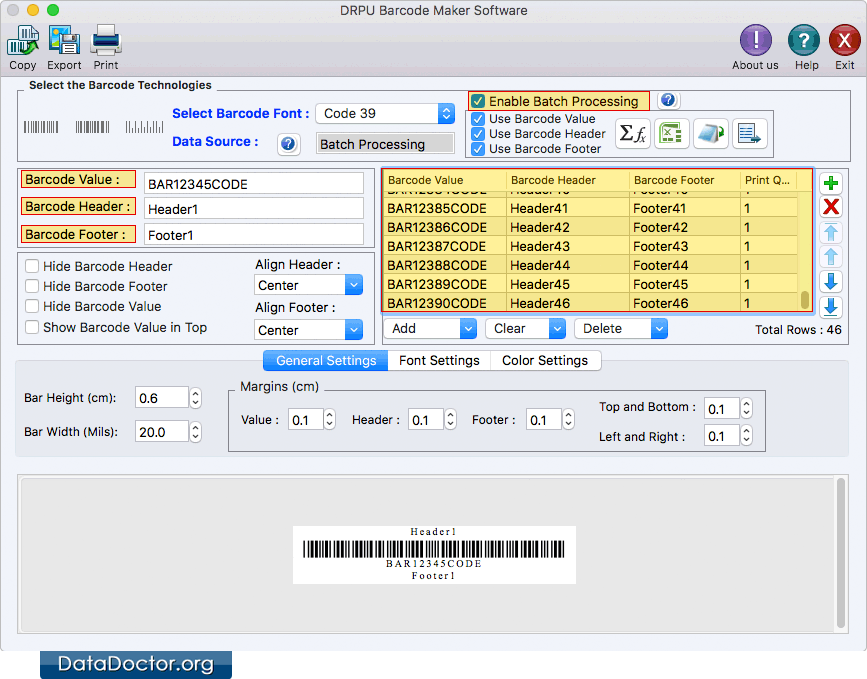Click the move row up arrow

click(x=831, y=257)
